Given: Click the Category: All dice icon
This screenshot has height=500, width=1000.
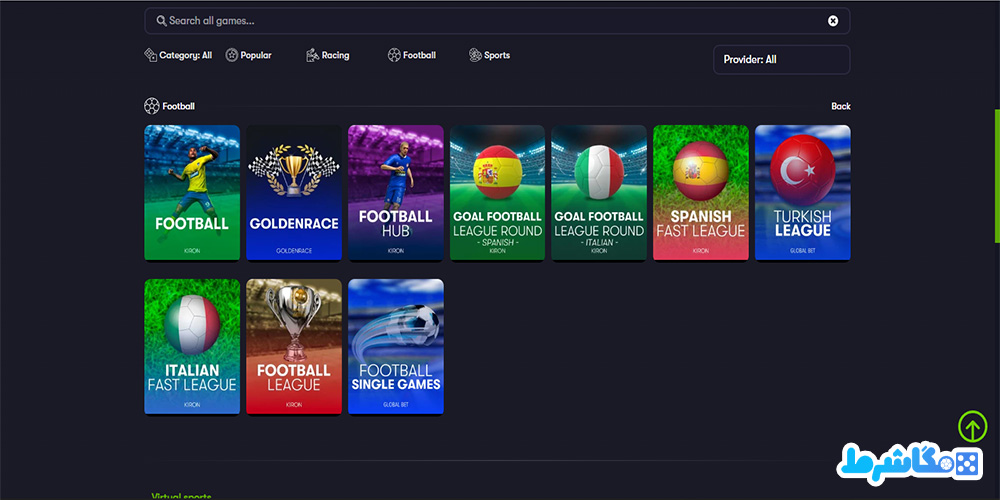Looking at the screenshot, I should tap(151, 55).
